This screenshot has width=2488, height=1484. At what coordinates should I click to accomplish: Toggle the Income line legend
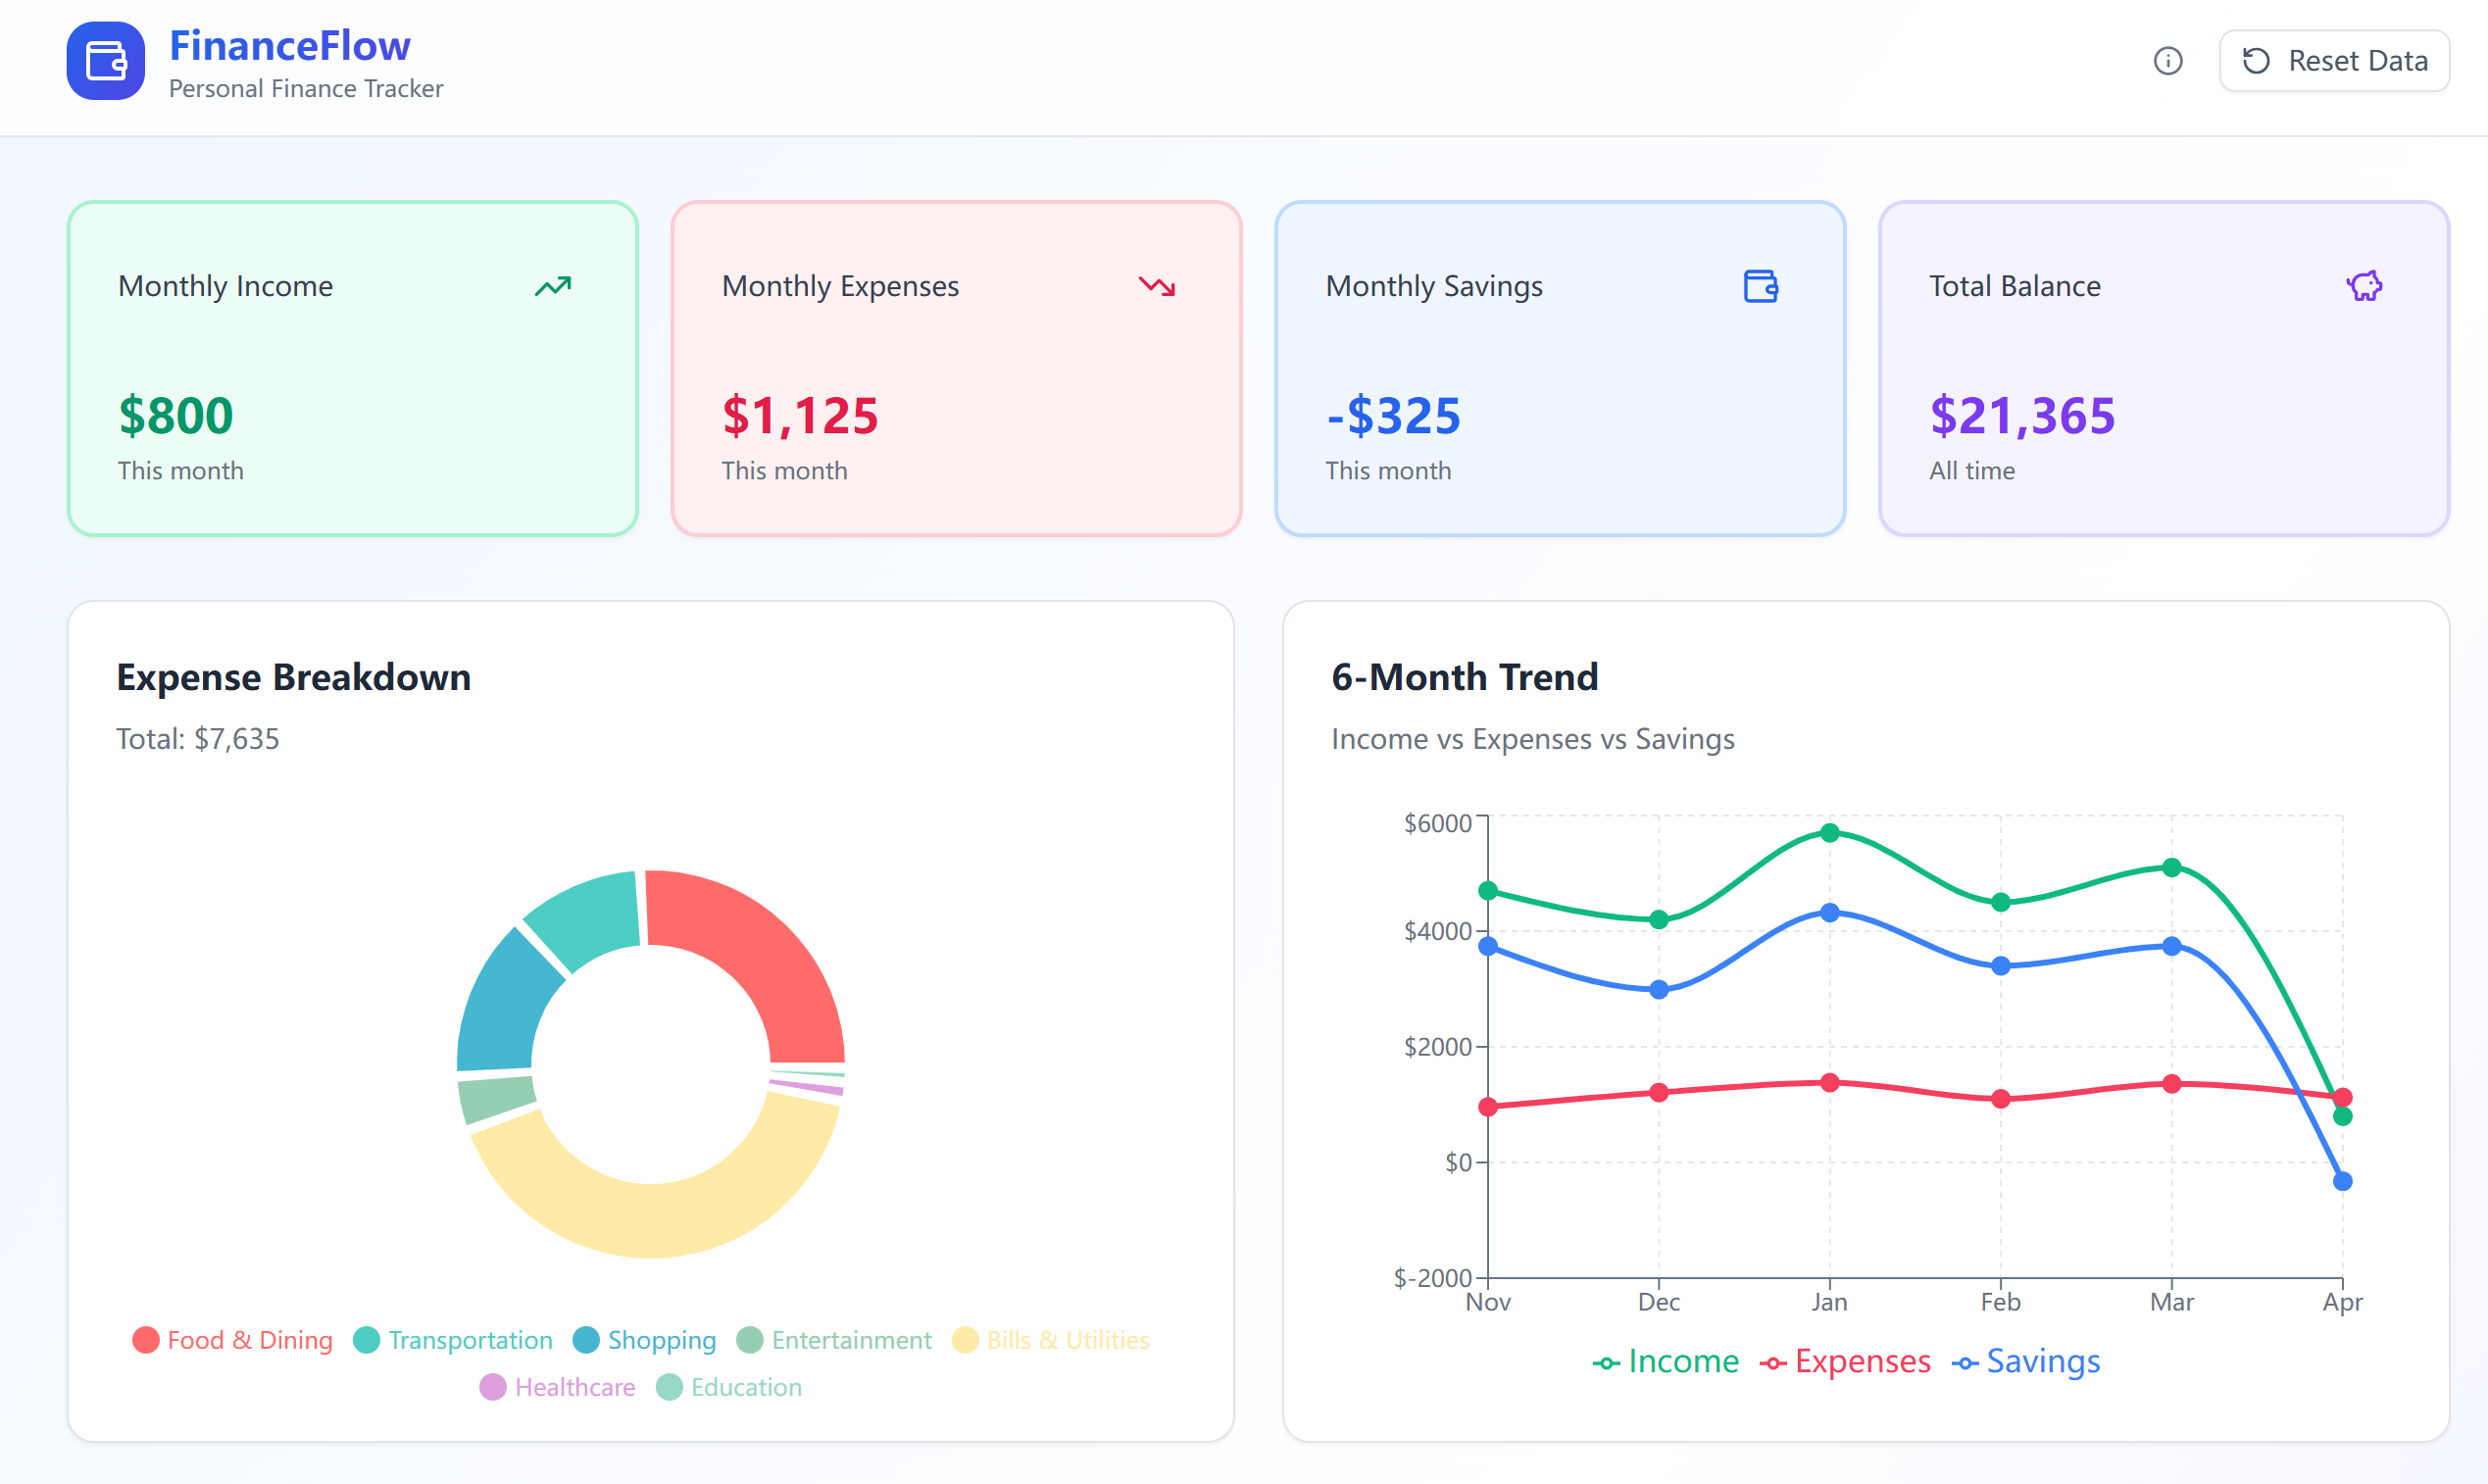[1666, 1362]
